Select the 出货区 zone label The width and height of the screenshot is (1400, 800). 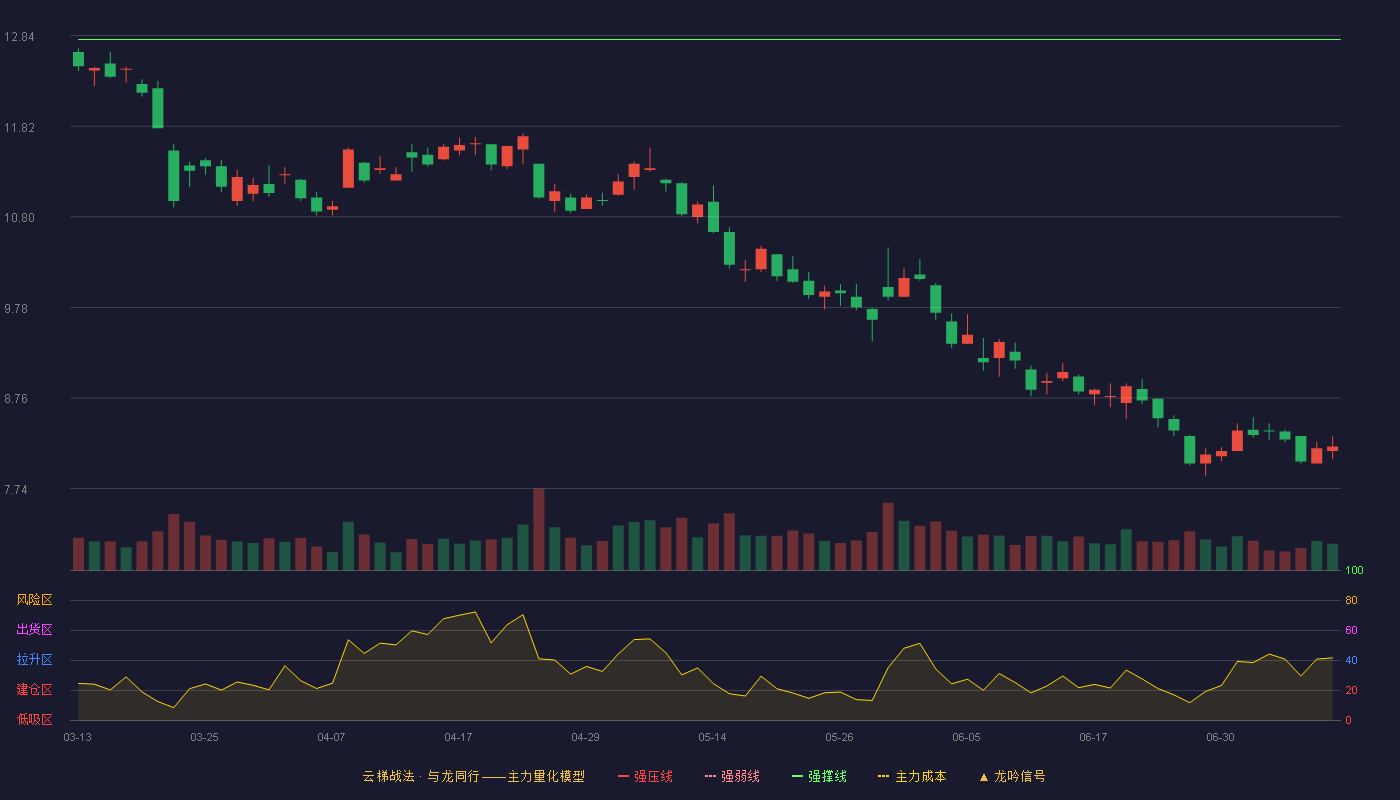pyautogui.click(x=34, y=630)
